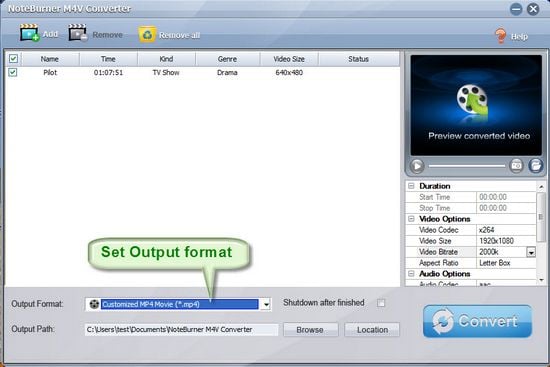Screen dimensions: 550x367
Task: Open the snapshot folder icon under preview
Action: coord(536,165)
